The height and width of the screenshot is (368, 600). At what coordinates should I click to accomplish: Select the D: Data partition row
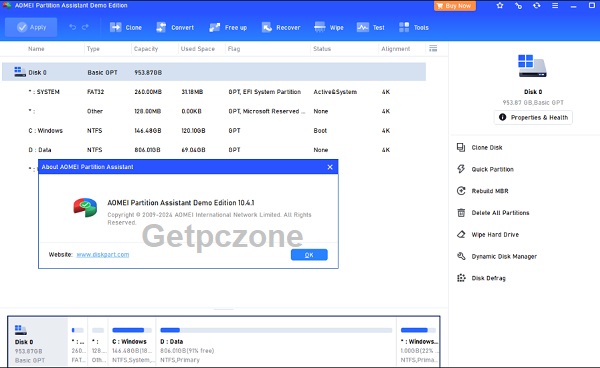point(214,150)
